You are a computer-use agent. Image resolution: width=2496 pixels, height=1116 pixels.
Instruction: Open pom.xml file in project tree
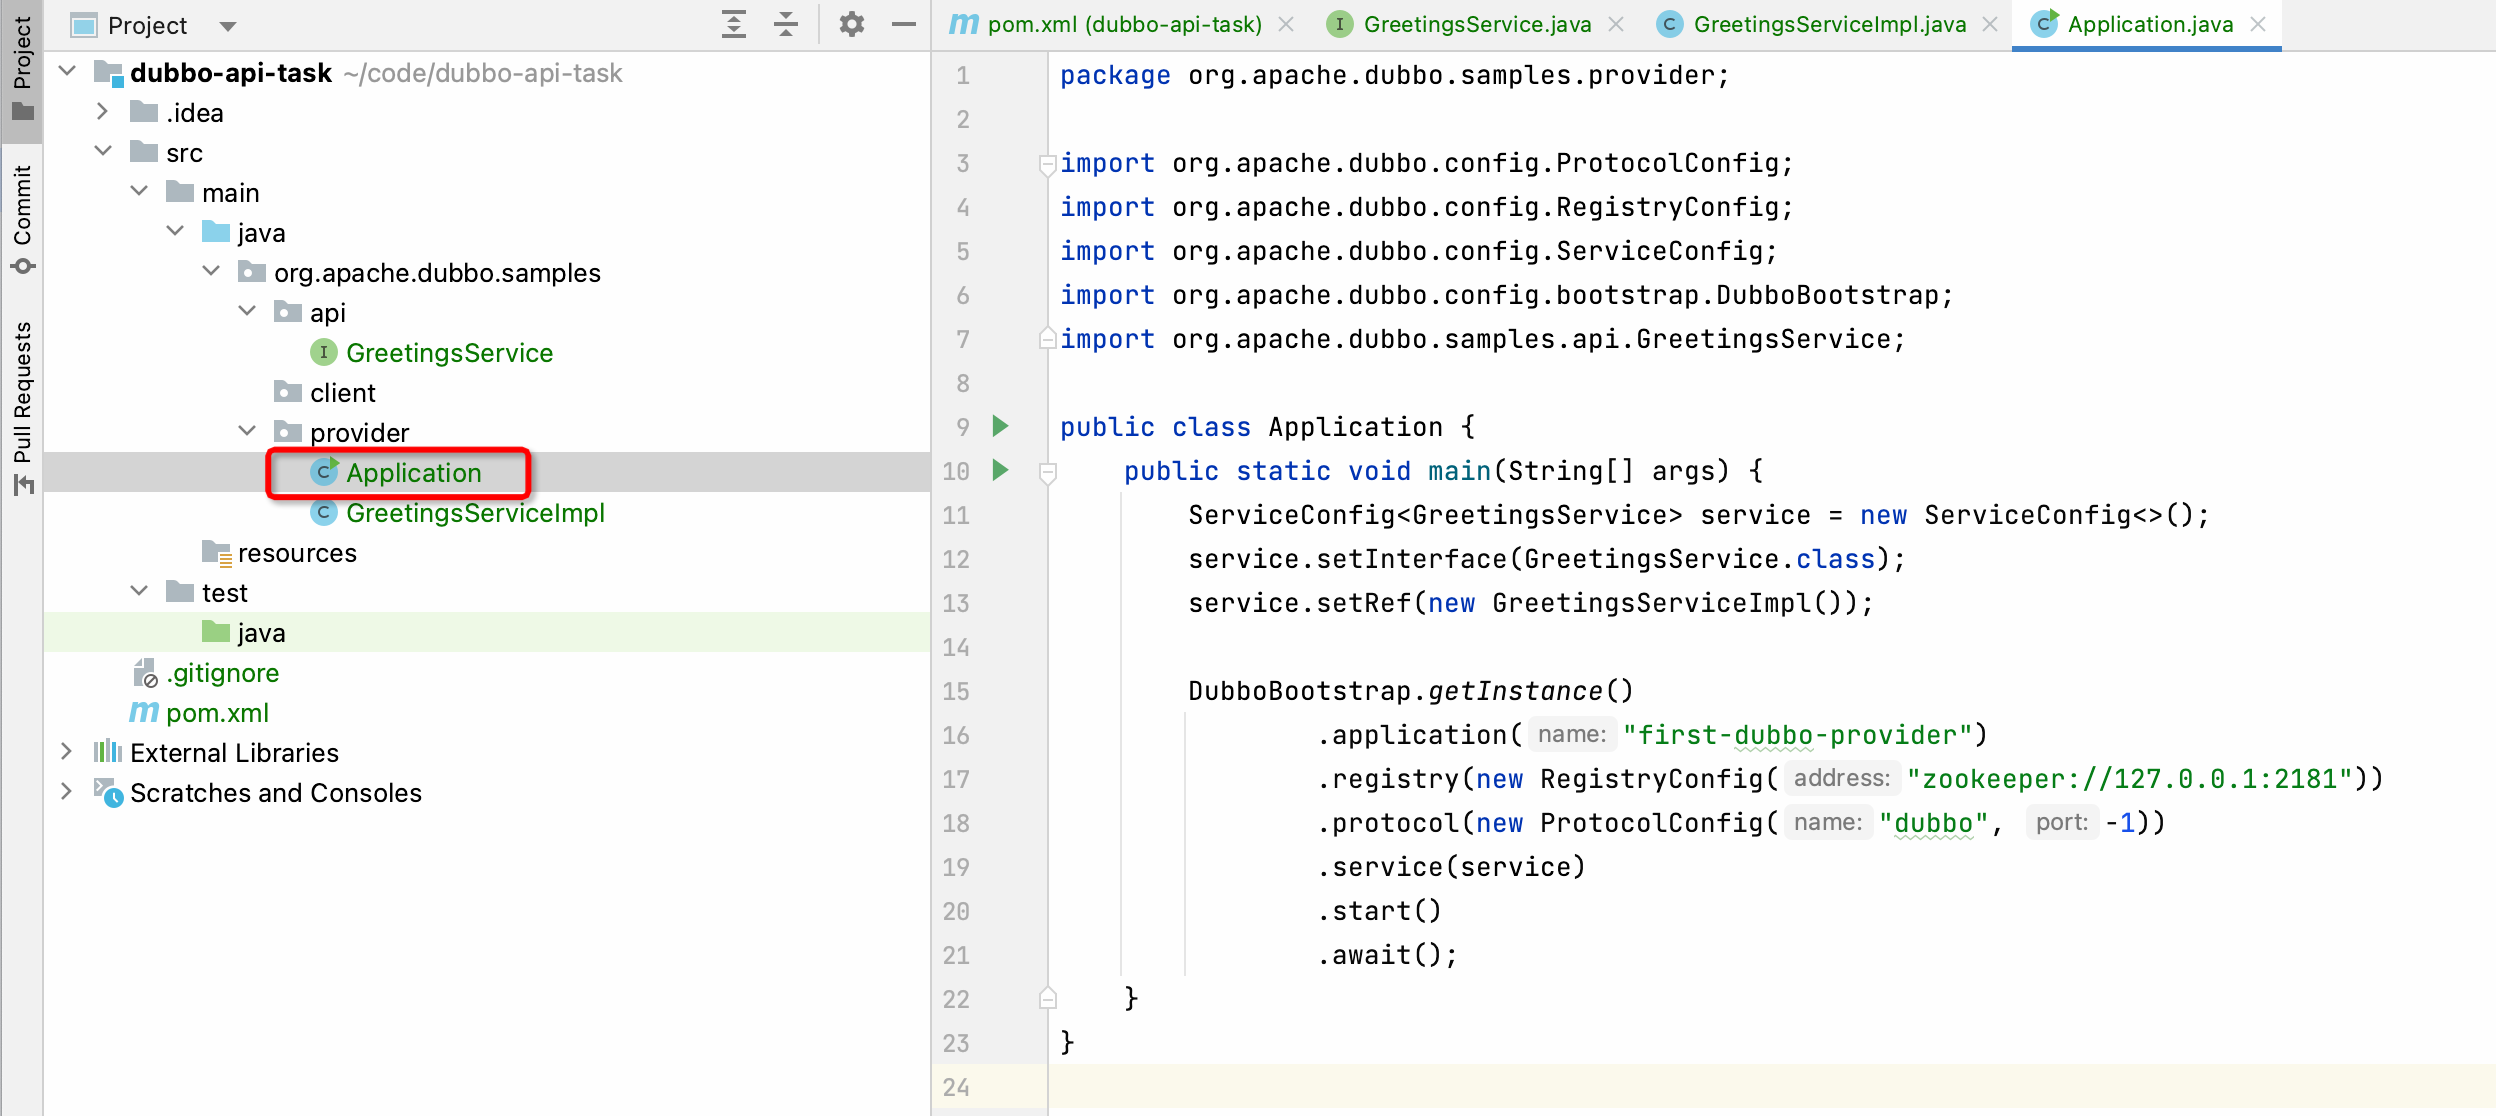pos(217,713)
